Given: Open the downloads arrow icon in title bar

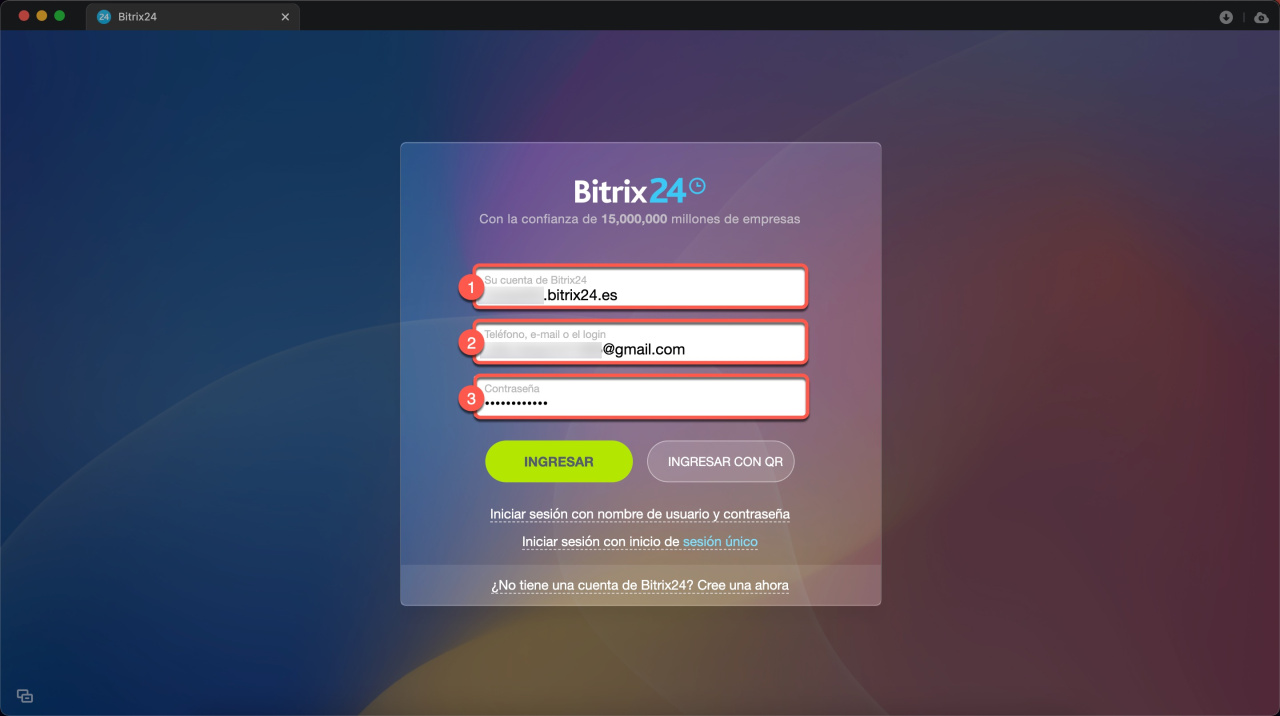Looking at the screenshot, I should pyautogui.click(x=1226, y=17).
